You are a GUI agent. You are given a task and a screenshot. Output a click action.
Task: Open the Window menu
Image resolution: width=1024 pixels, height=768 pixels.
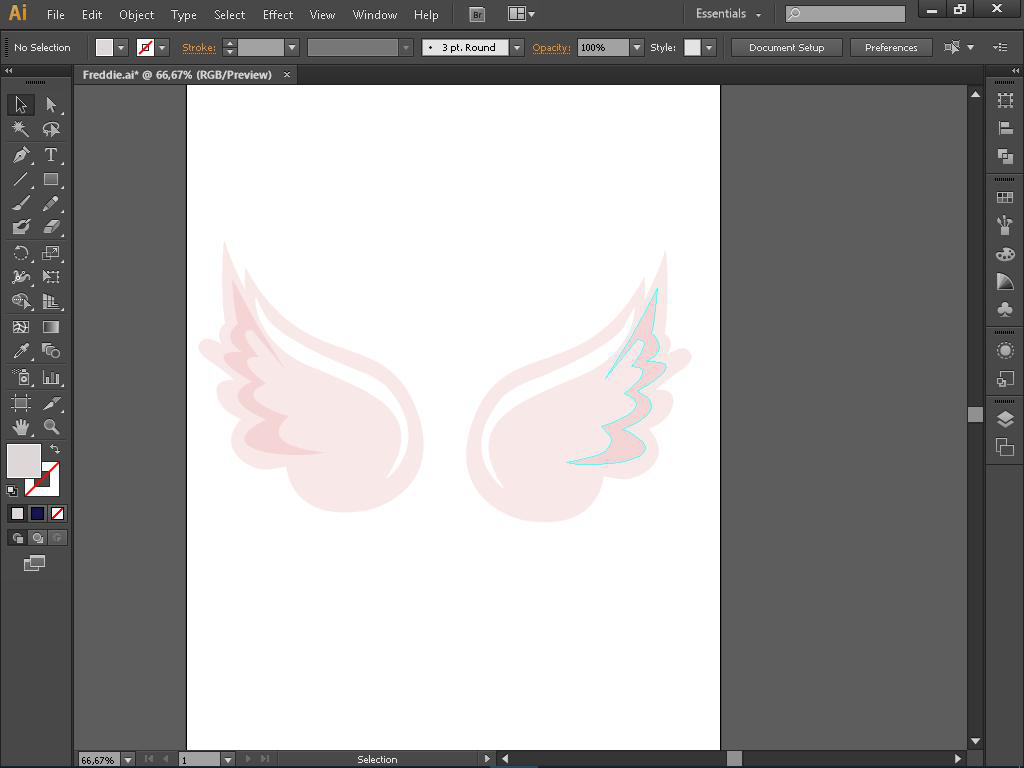tap(375, 14)
